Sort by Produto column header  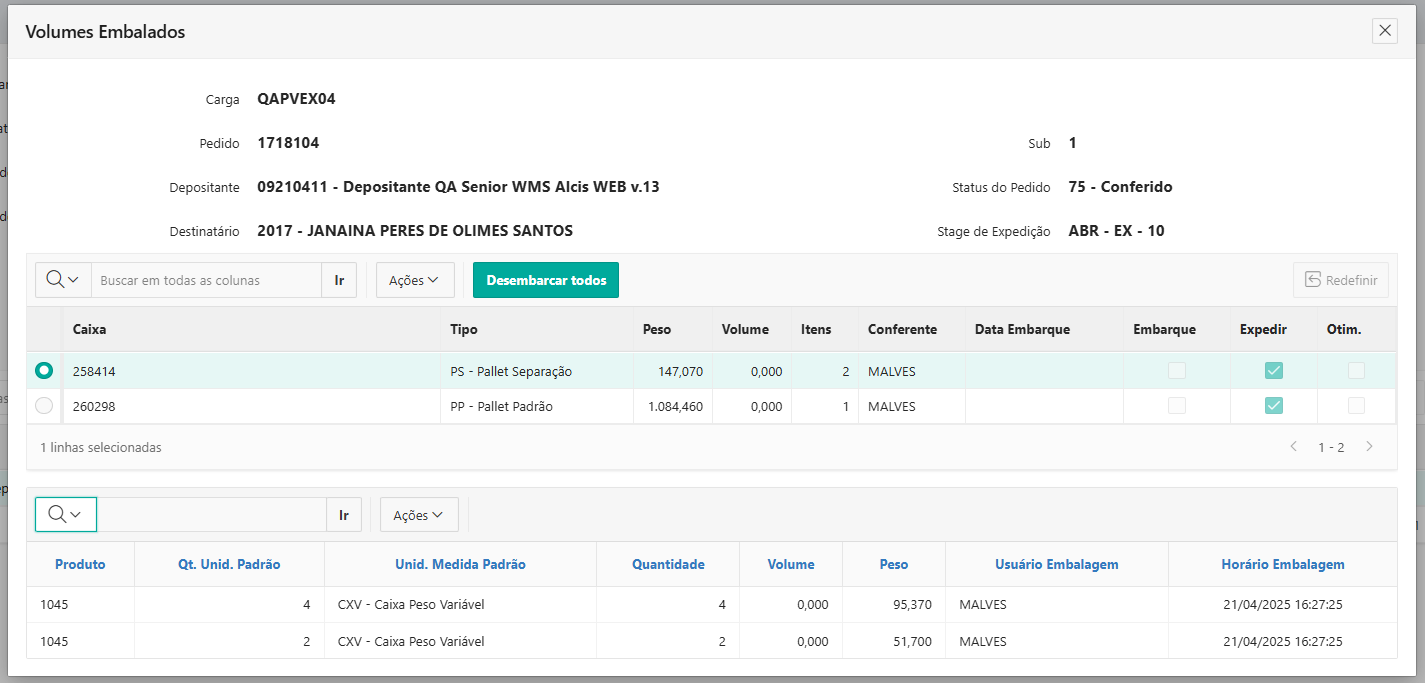coord(80,564)
